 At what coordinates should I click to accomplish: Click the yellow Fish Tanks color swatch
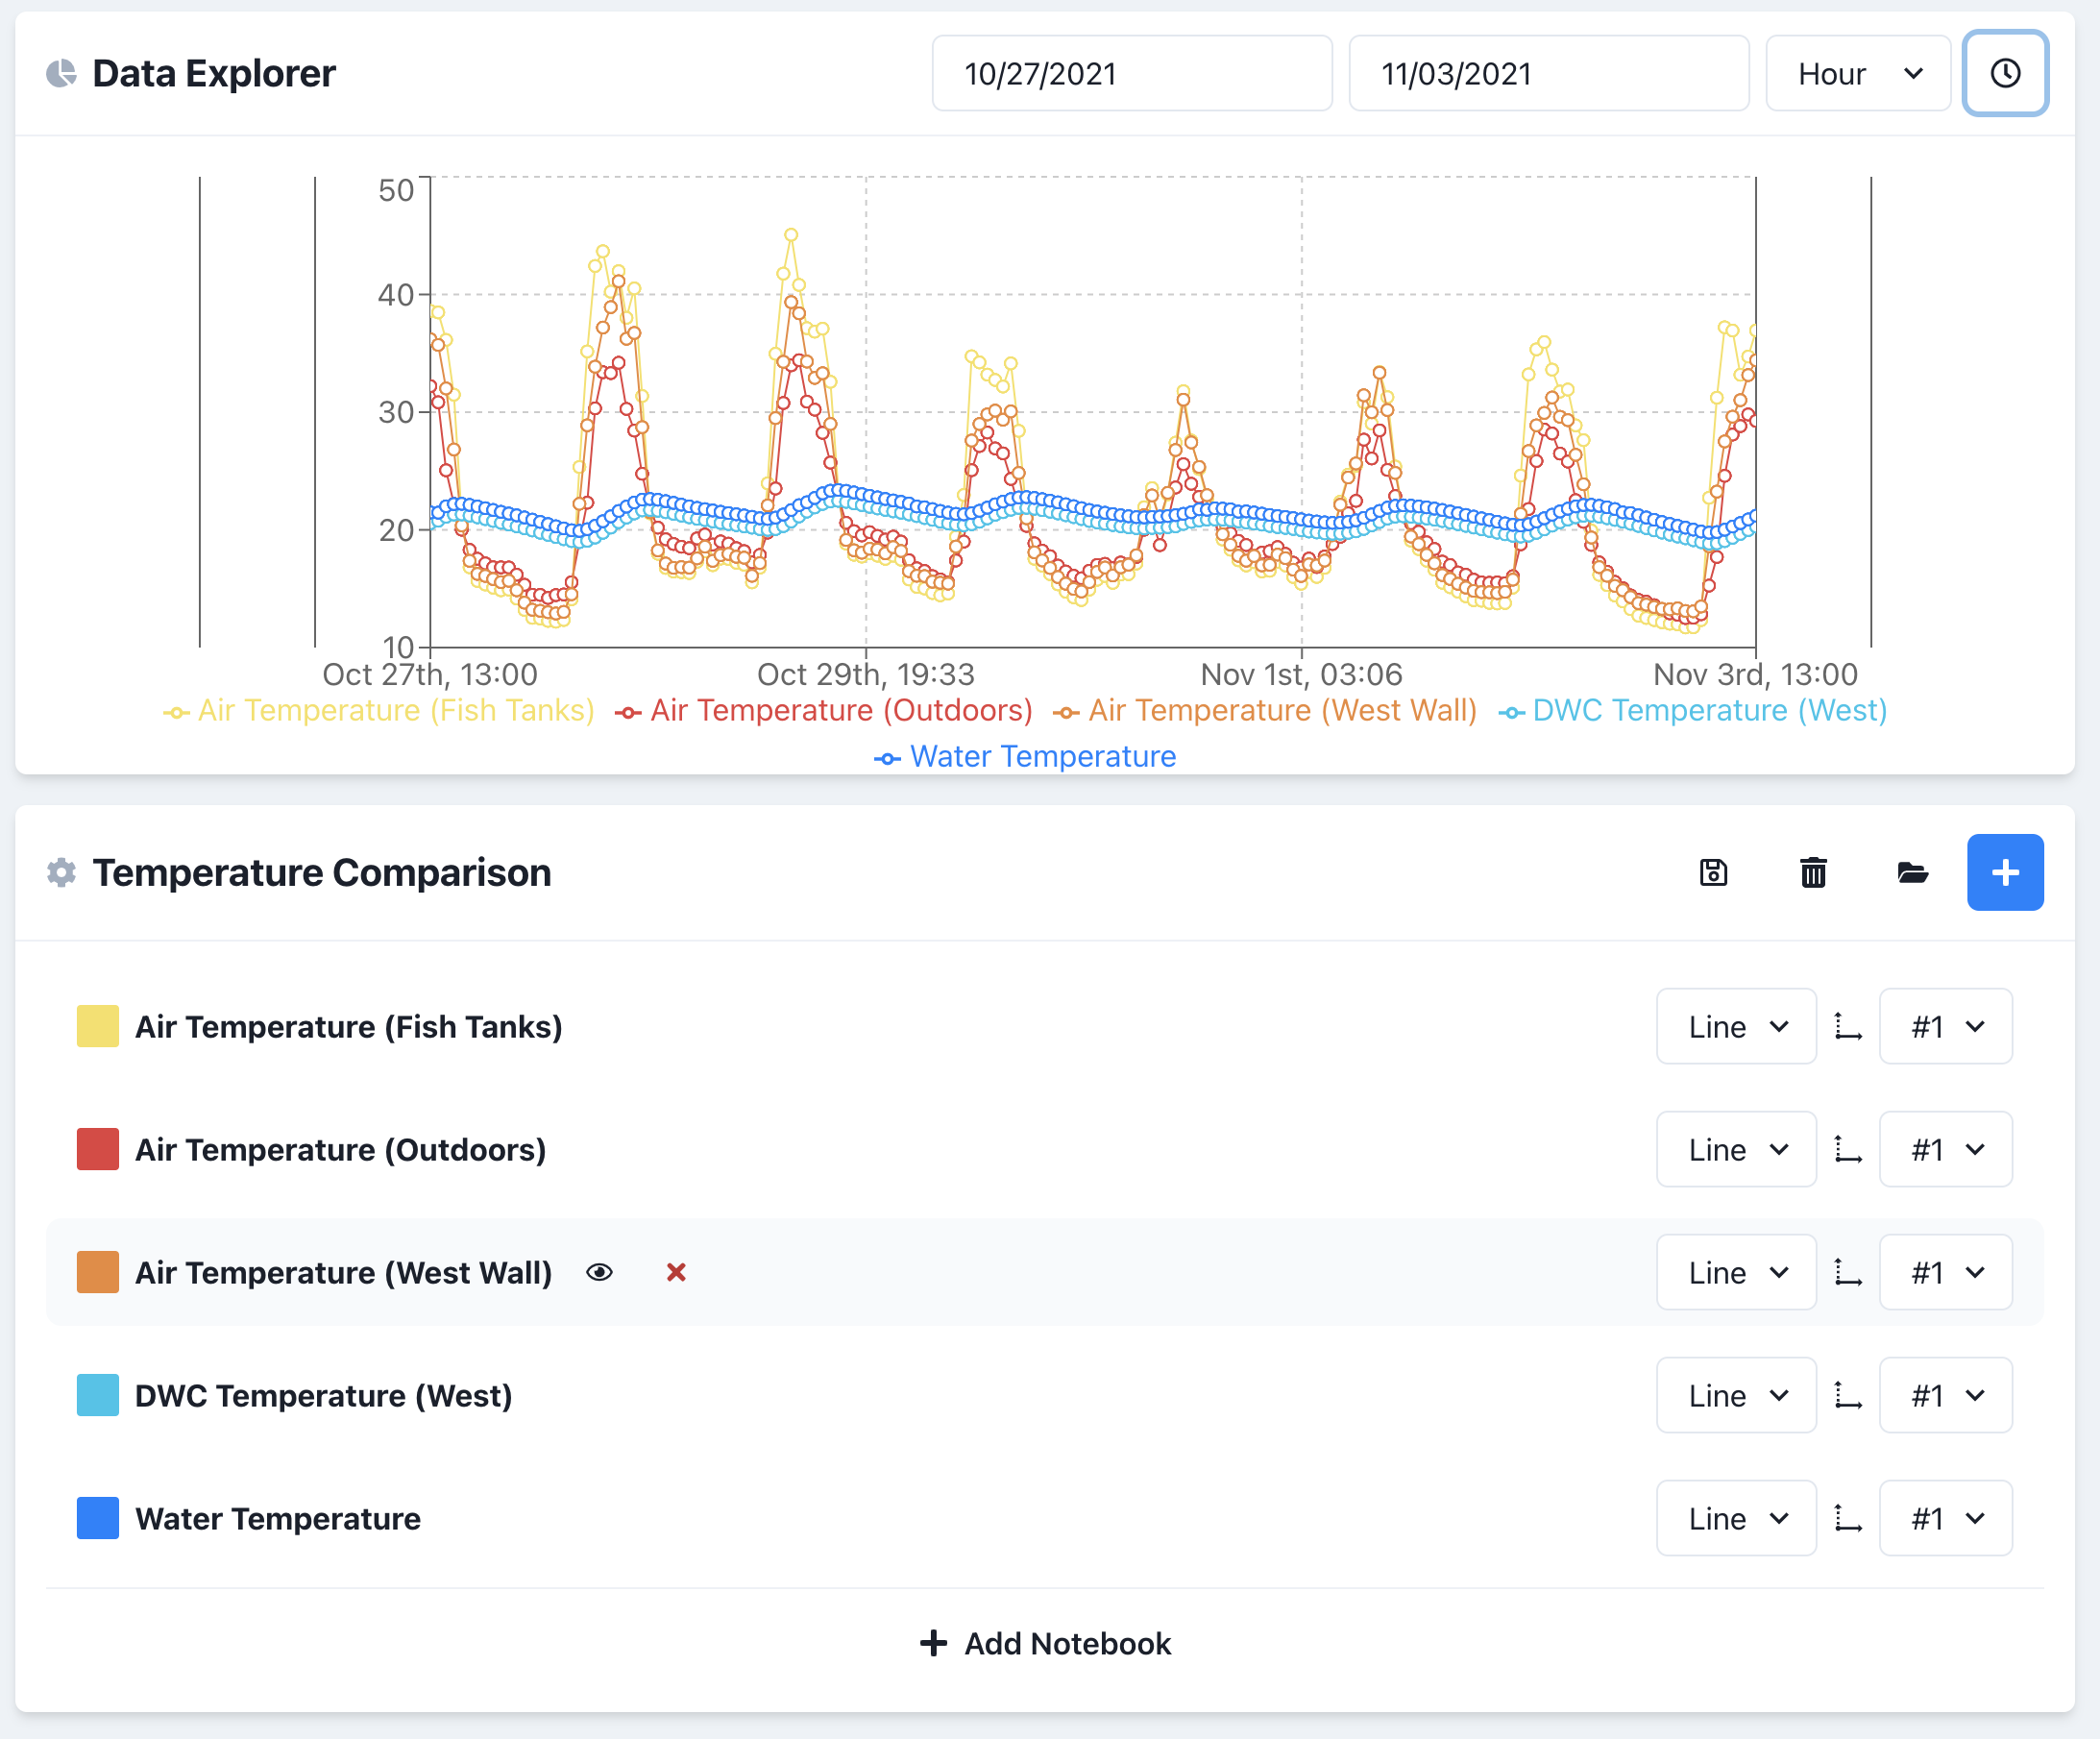click(98, 1026)
